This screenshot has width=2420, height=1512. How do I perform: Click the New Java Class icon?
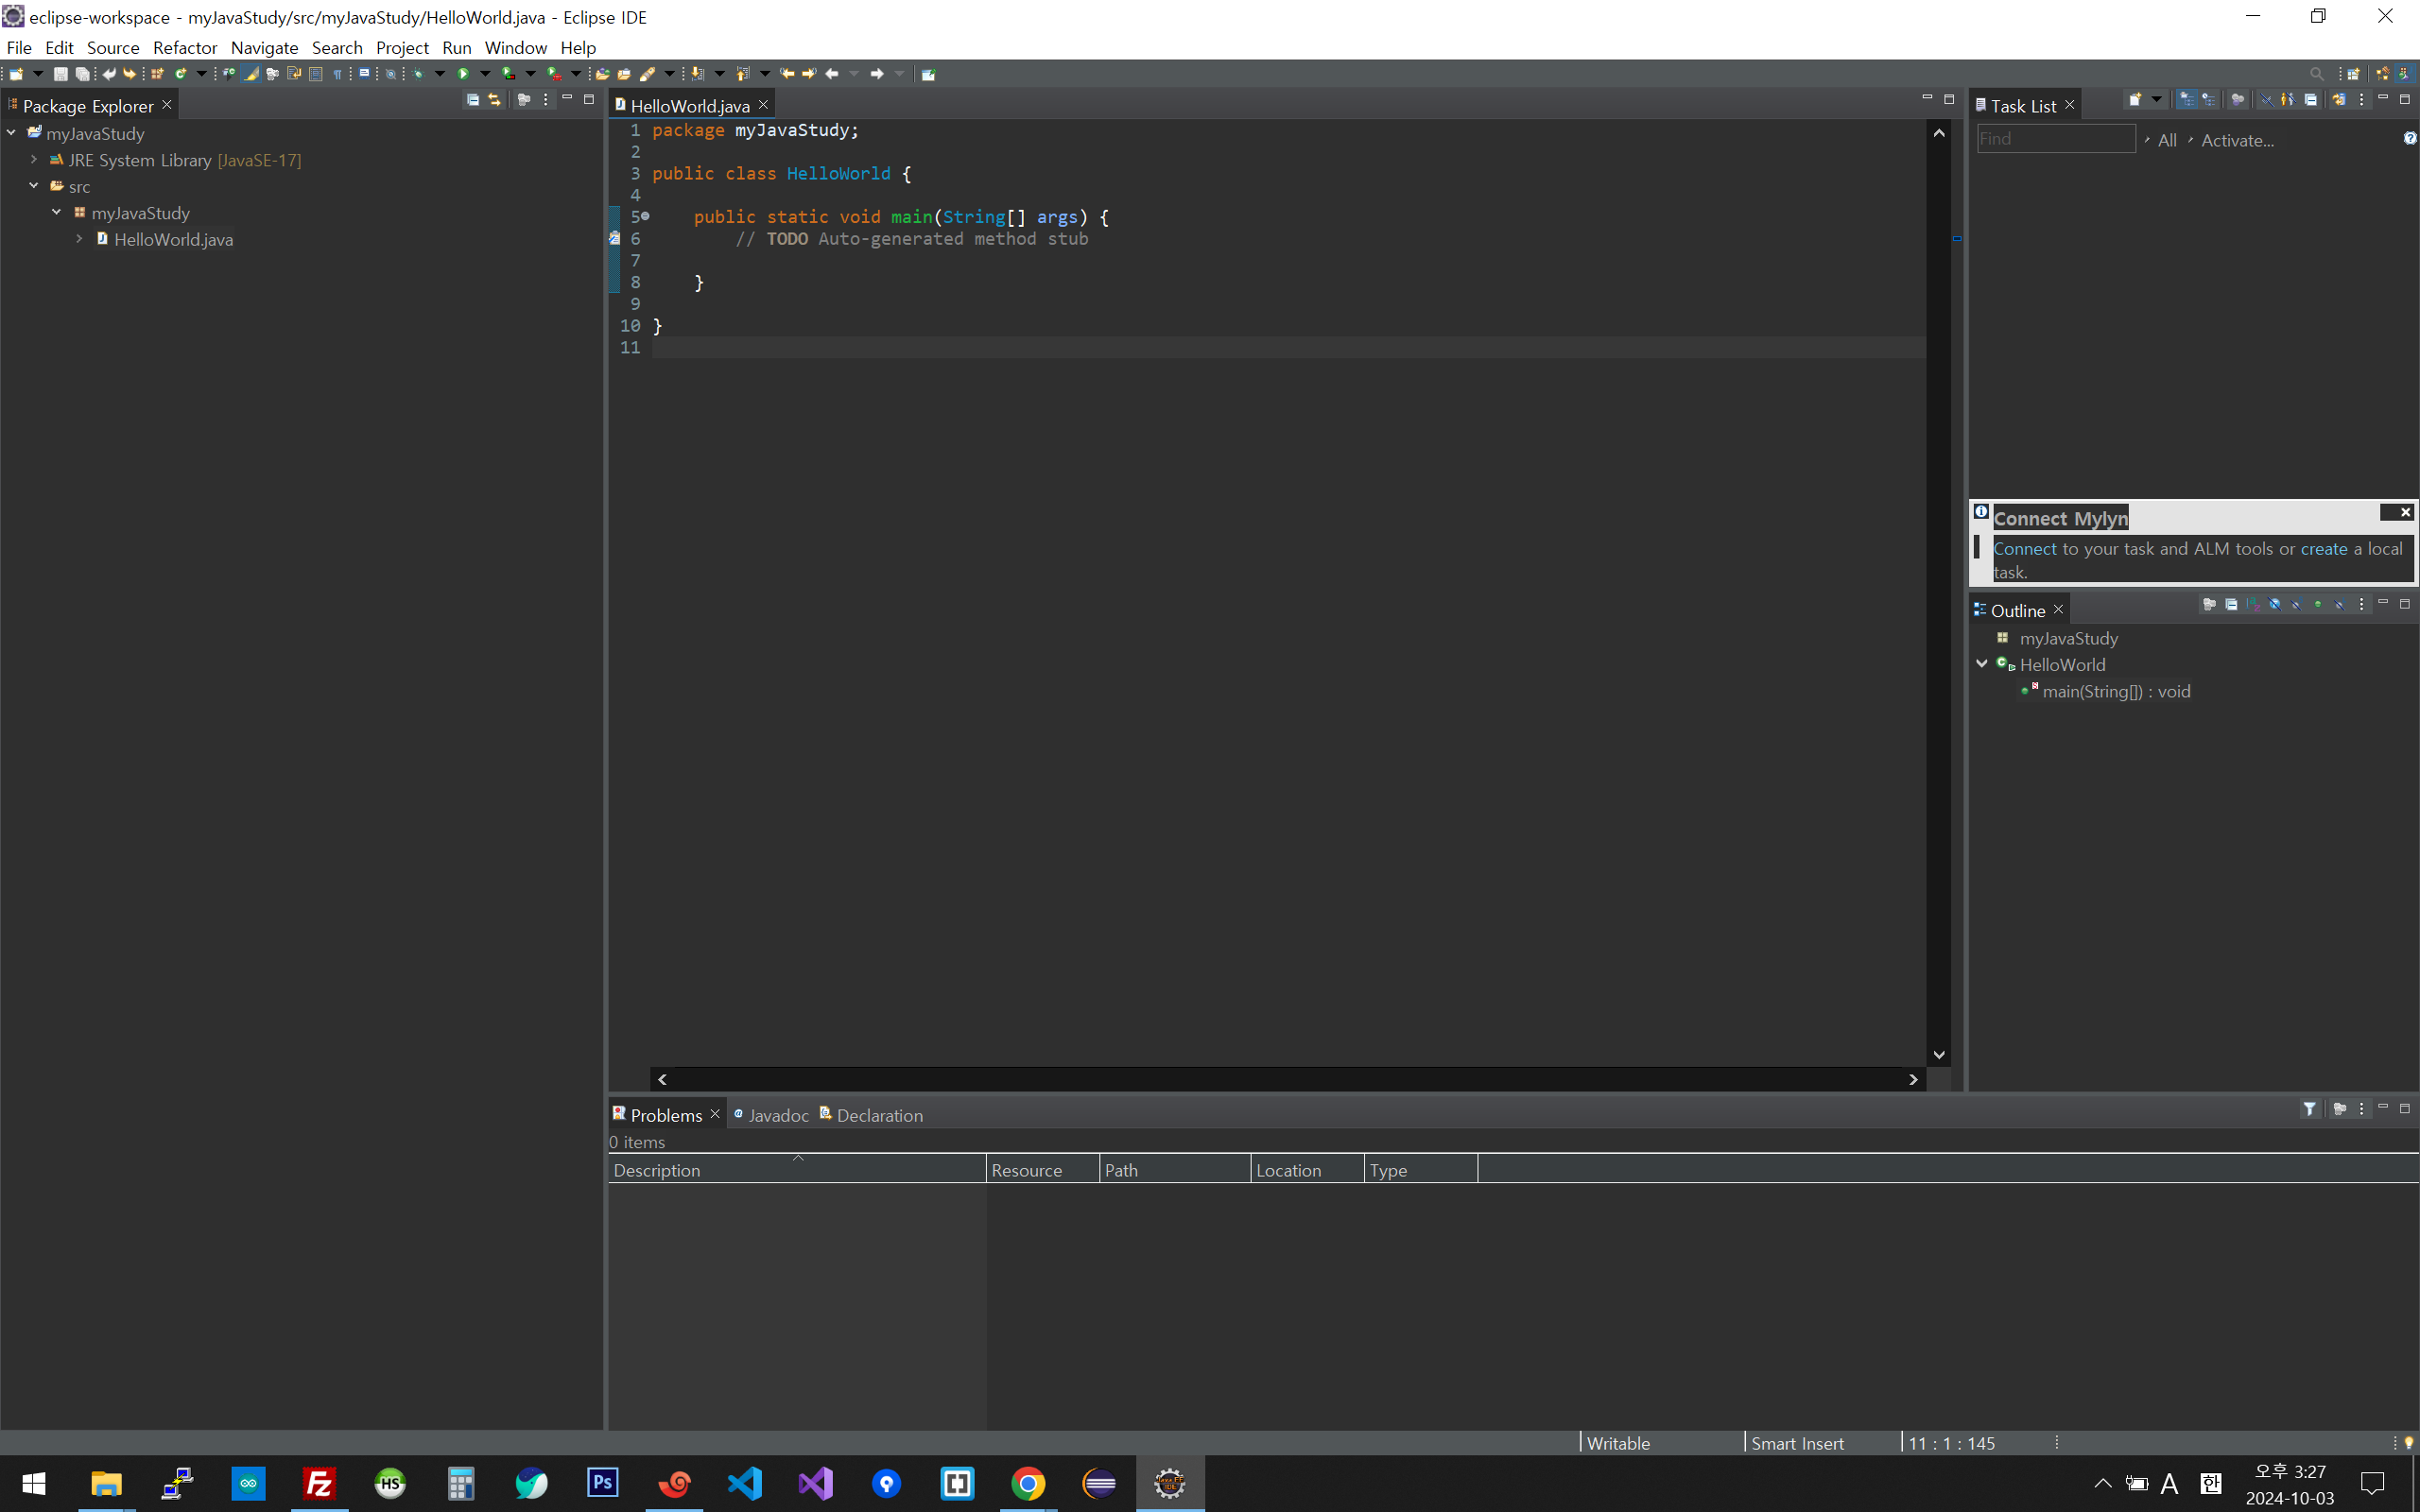tap(180, 74)
